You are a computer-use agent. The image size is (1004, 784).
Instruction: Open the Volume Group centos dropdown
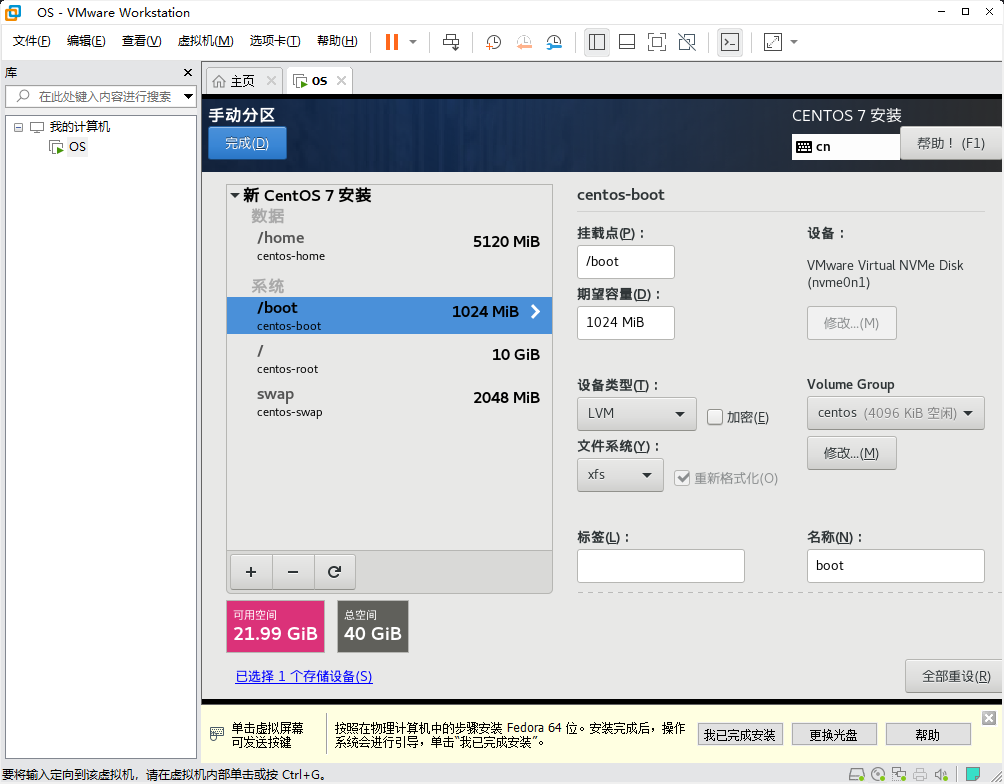tap(895, 413)
